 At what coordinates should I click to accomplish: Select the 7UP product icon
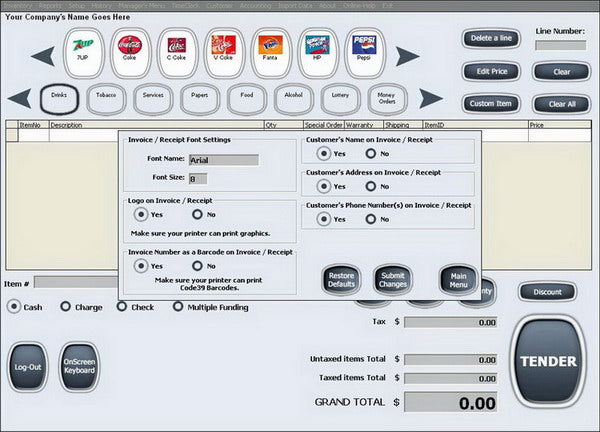tap(83, 53)
